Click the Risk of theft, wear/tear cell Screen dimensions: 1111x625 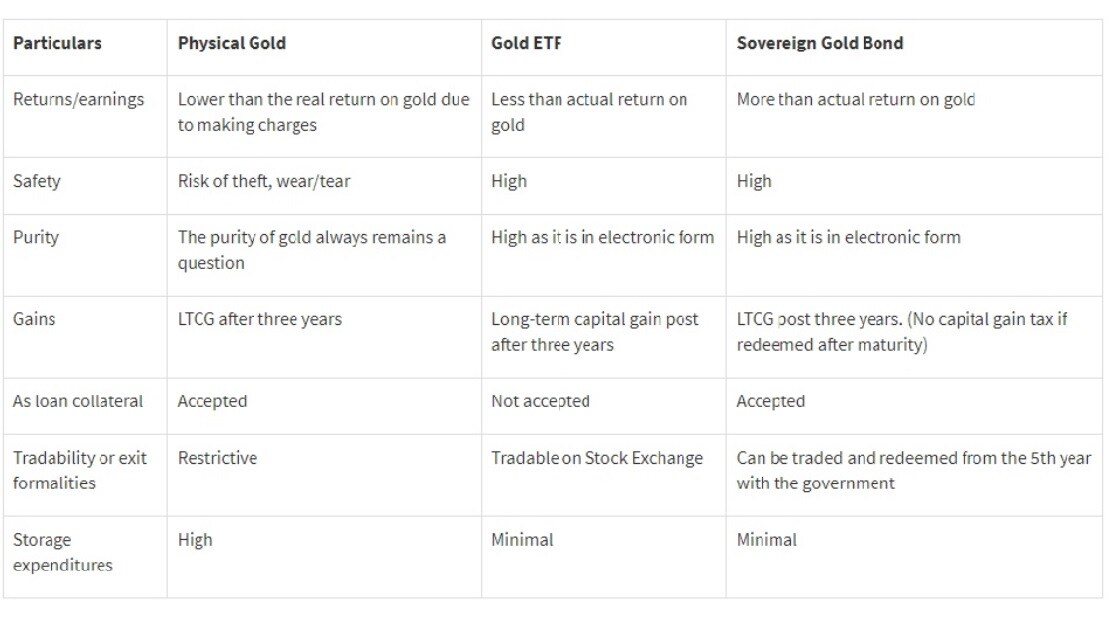pos(264,181)
